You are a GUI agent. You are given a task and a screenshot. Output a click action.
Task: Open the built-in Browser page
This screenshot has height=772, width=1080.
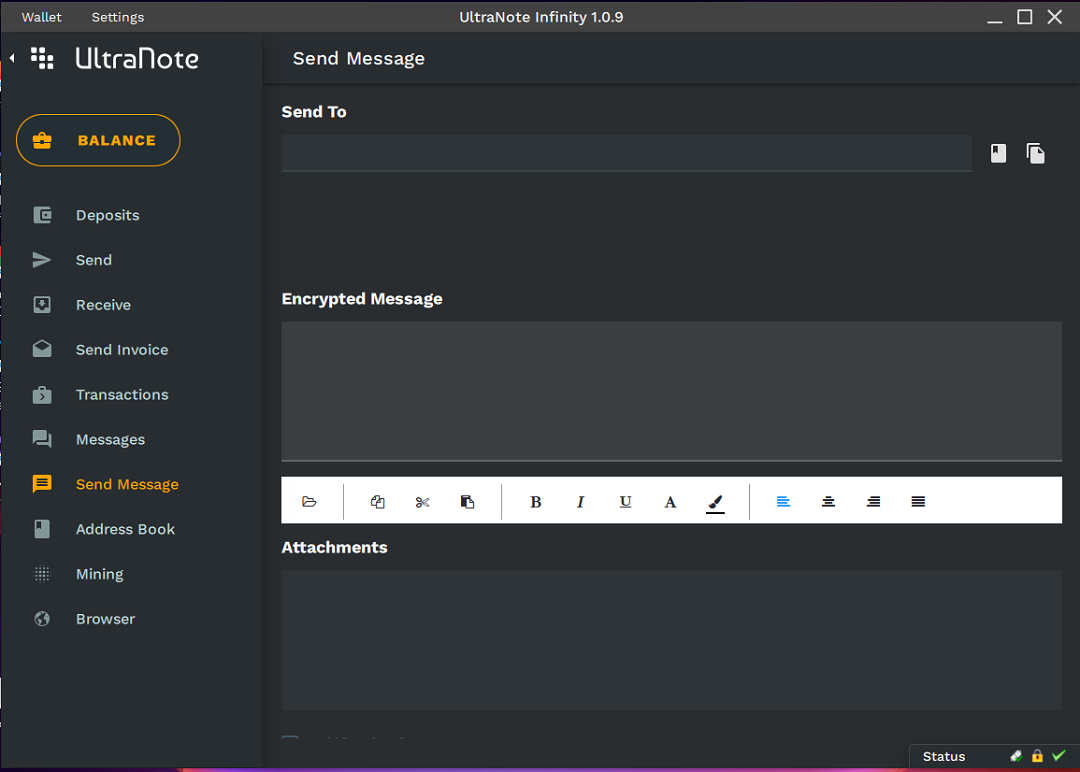[x=105, y=619]
